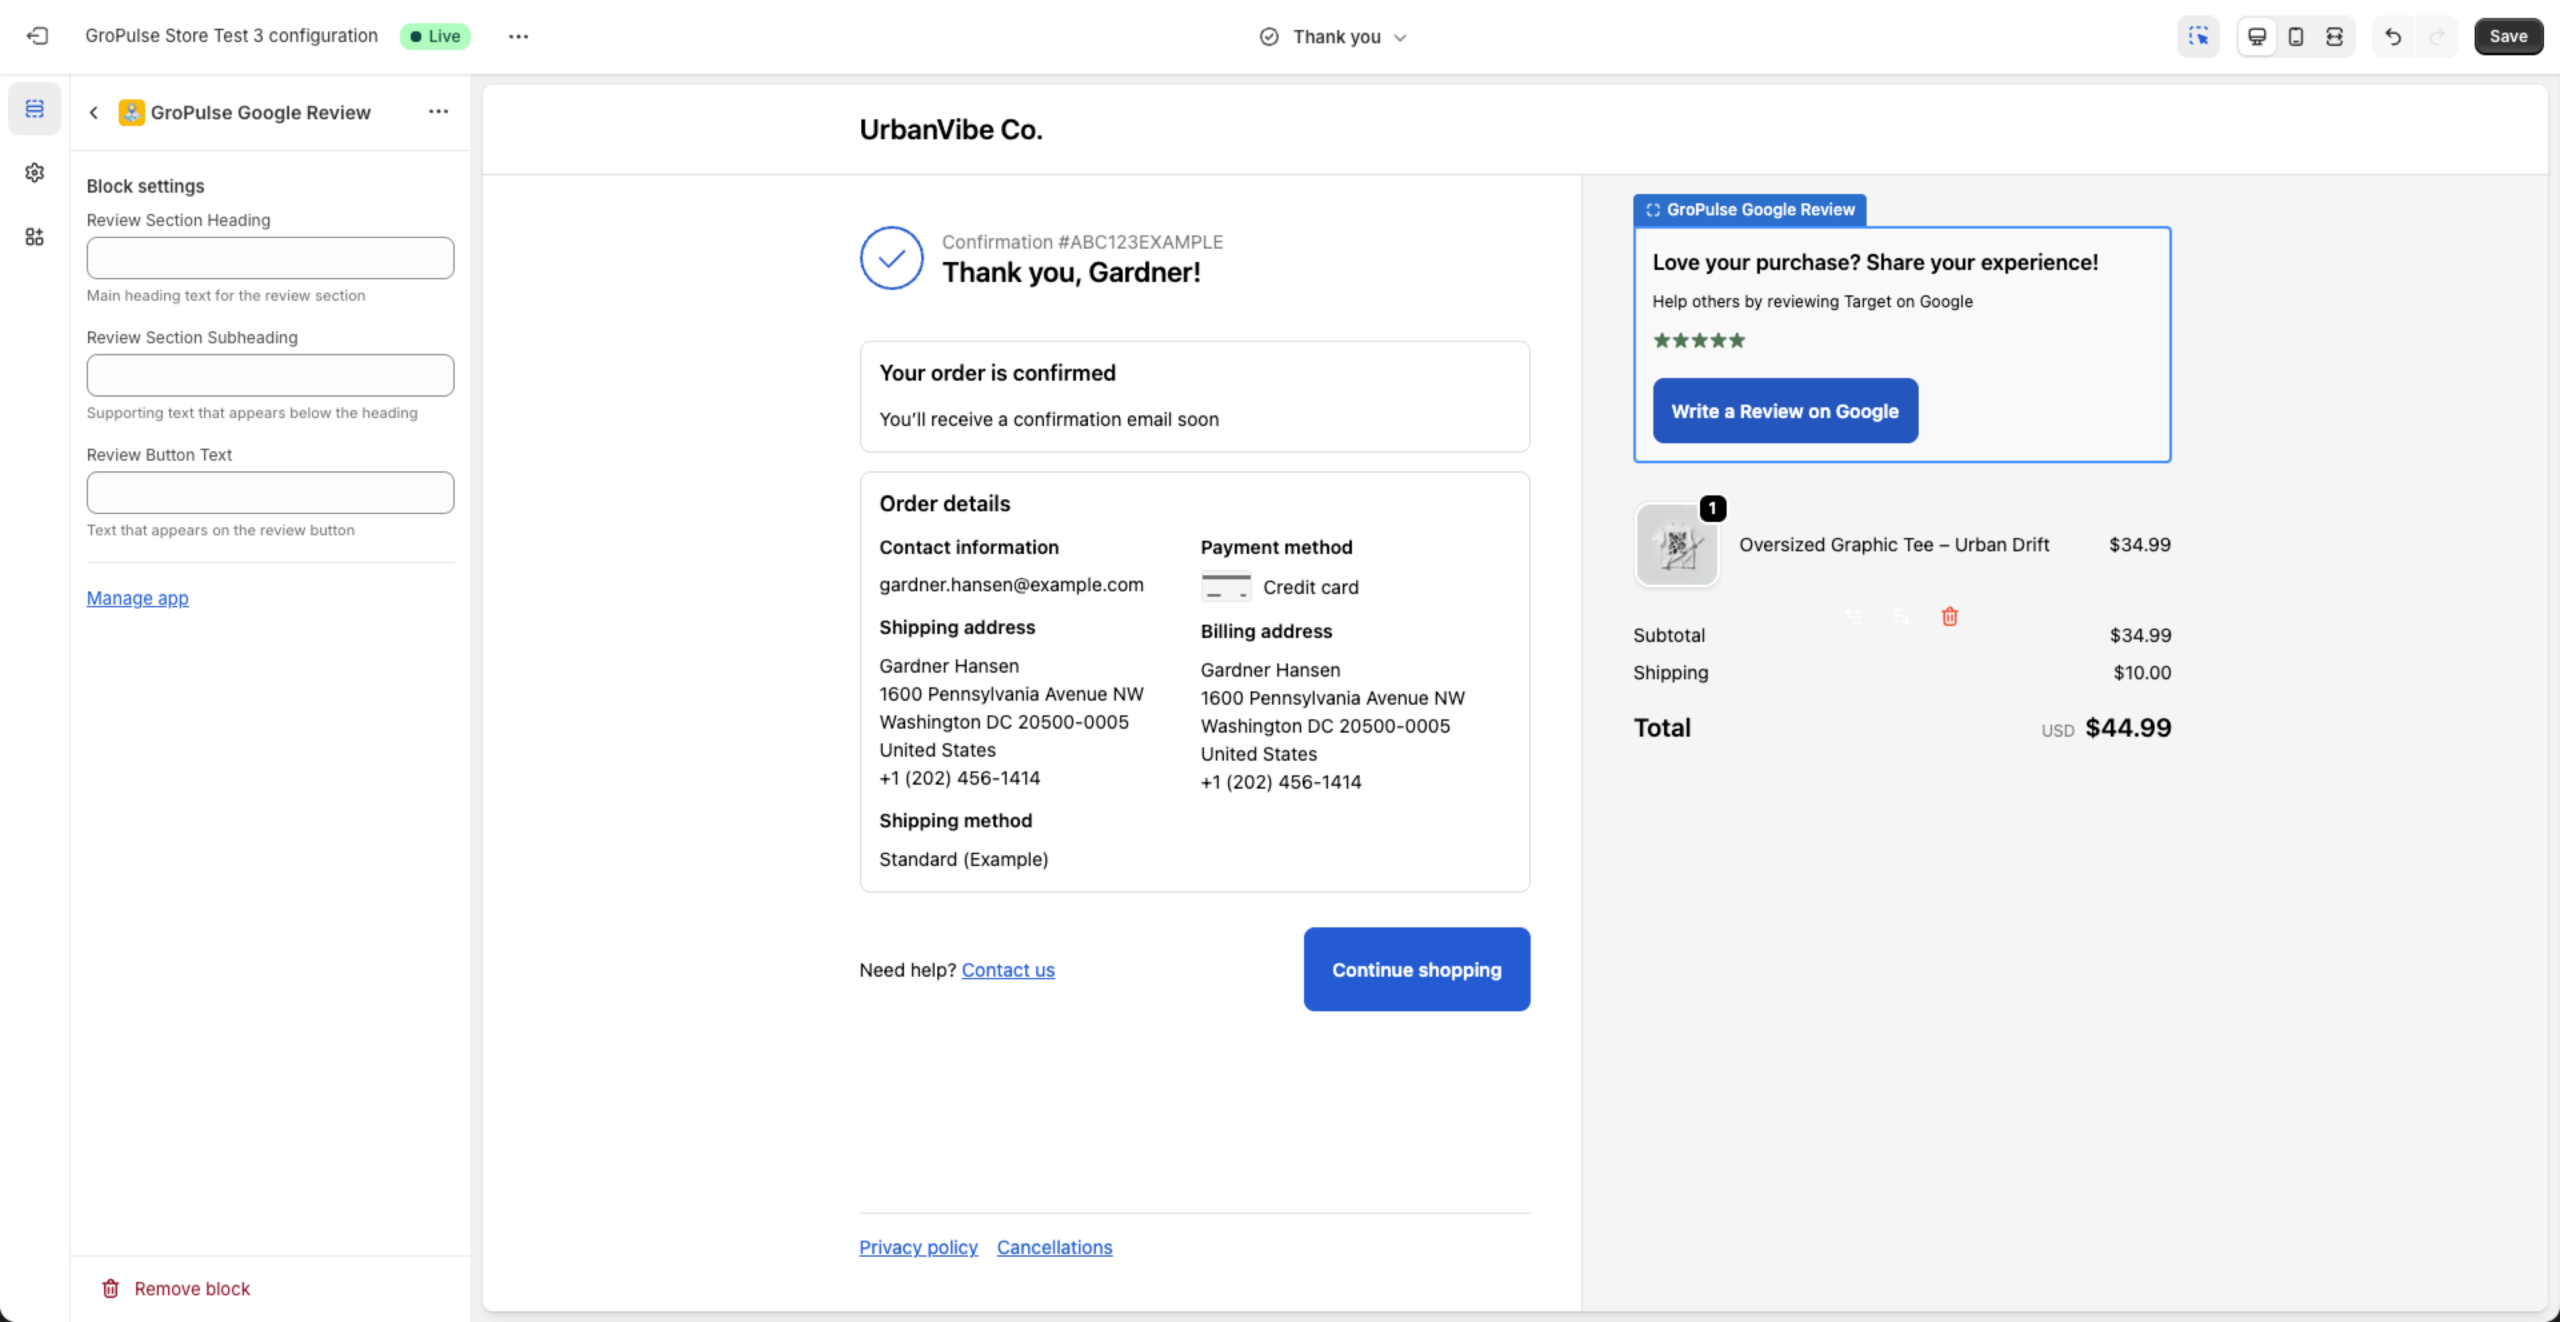Click the undo arrow
Screen dimensions: 2560x1322
coord(2393,37)
